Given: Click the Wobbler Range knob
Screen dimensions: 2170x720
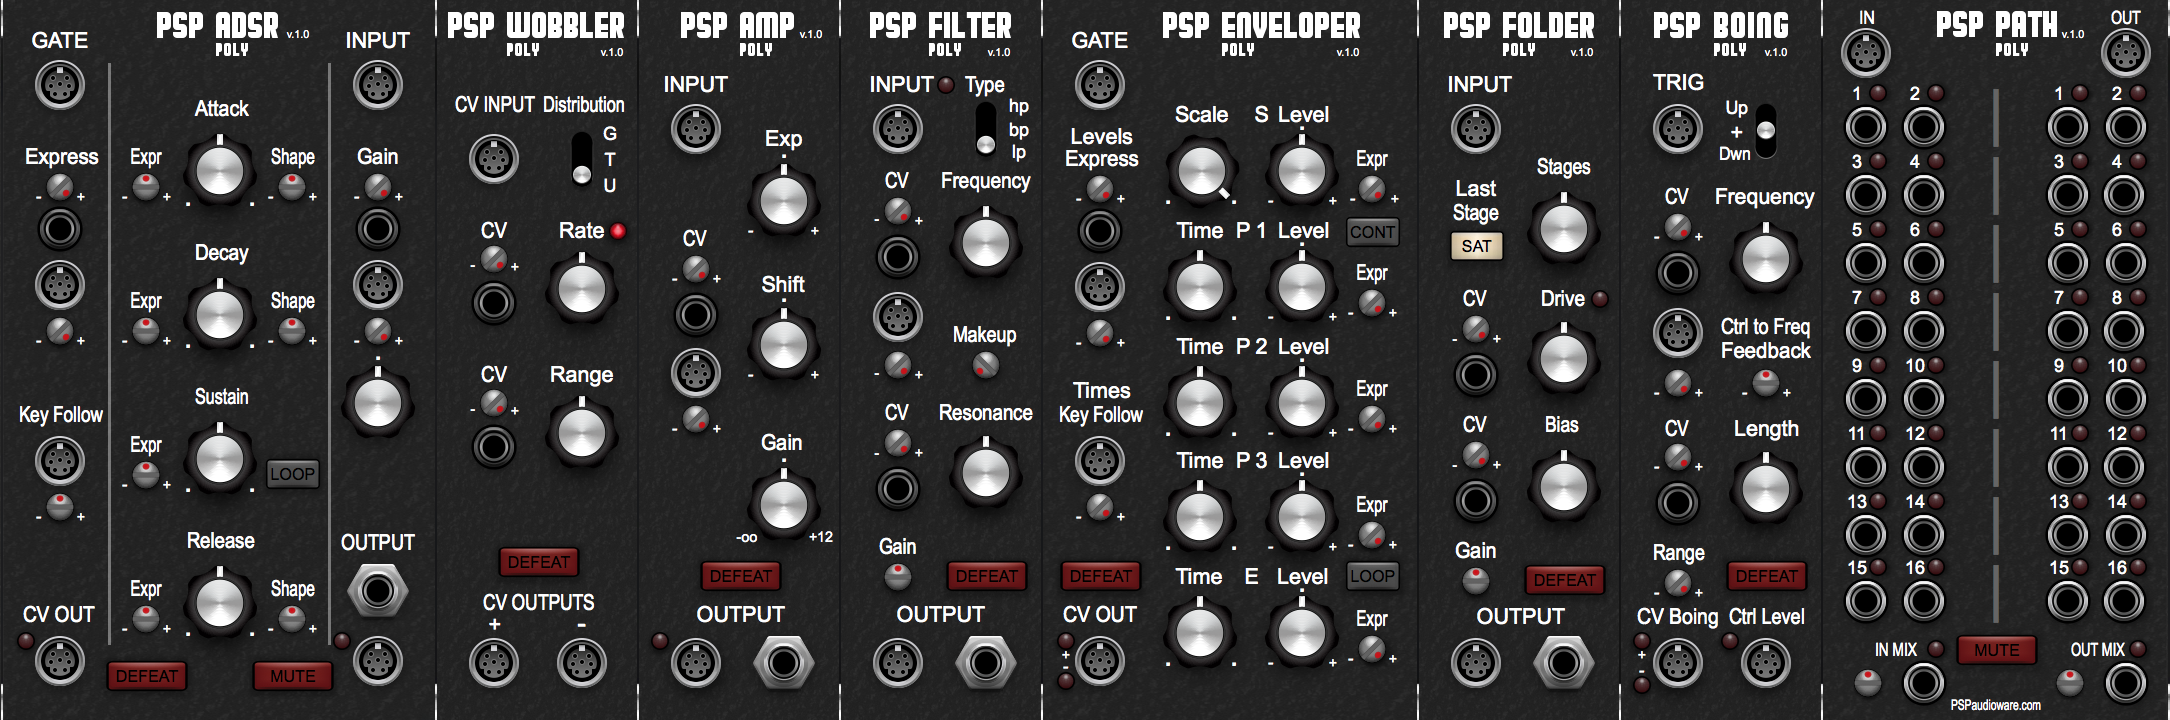Looking at the screenshot, I should pos(582,433).
